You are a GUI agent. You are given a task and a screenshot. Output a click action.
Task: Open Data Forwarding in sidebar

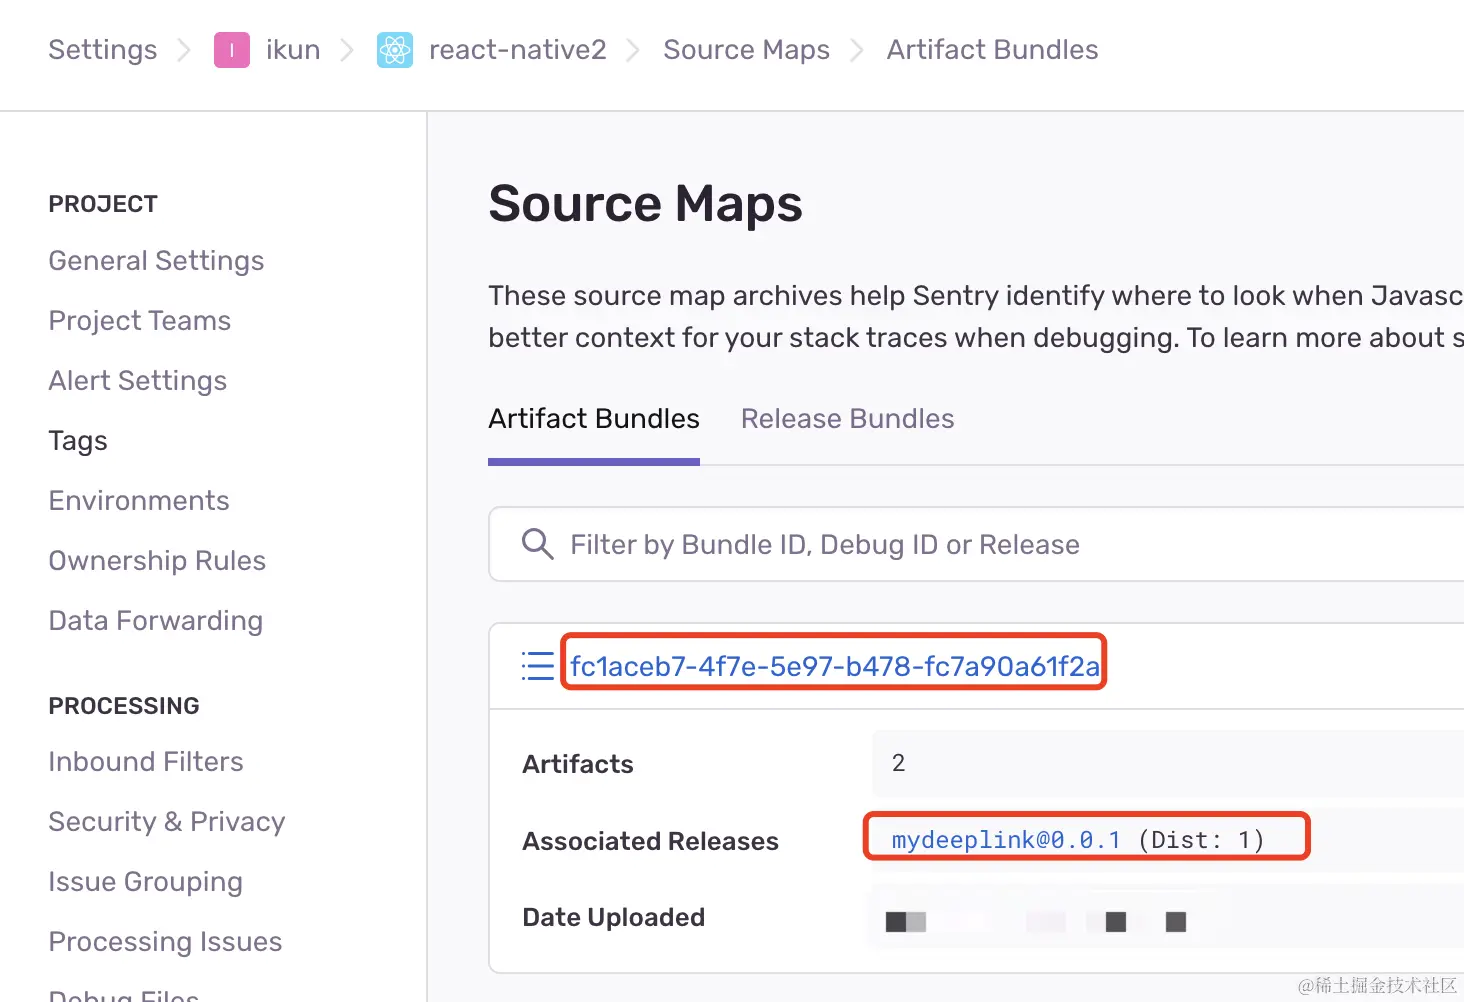(156, 621)
